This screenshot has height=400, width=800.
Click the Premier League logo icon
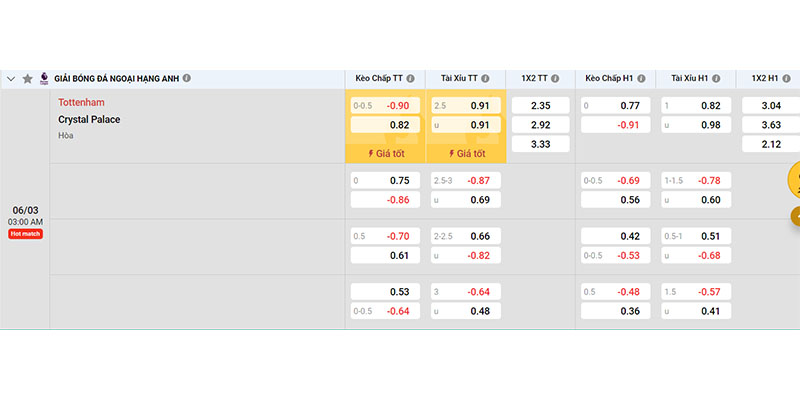(x=44, y=78)
